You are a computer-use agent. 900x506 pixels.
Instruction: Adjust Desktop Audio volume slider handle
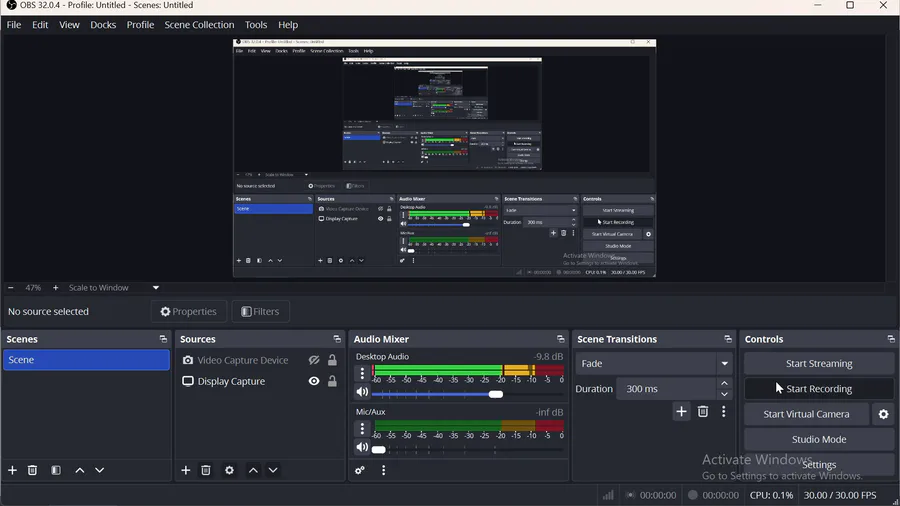(496, 394)
